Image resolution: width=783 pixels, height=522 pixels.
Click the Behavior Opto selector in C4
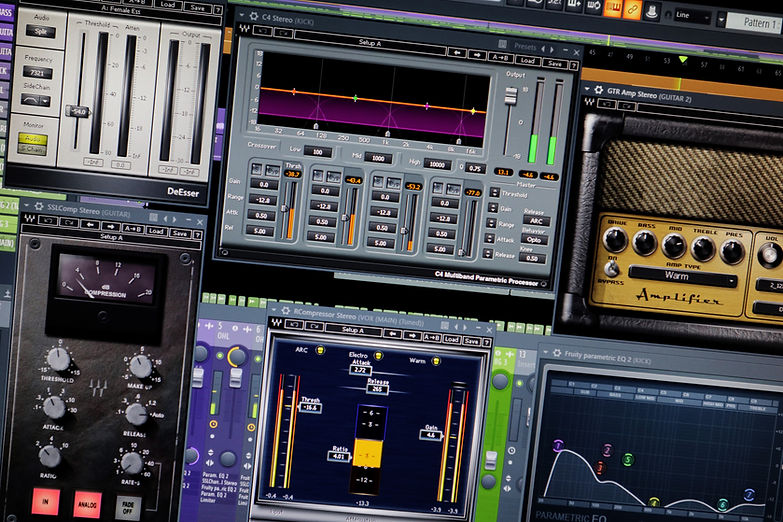tap(534, 239)
